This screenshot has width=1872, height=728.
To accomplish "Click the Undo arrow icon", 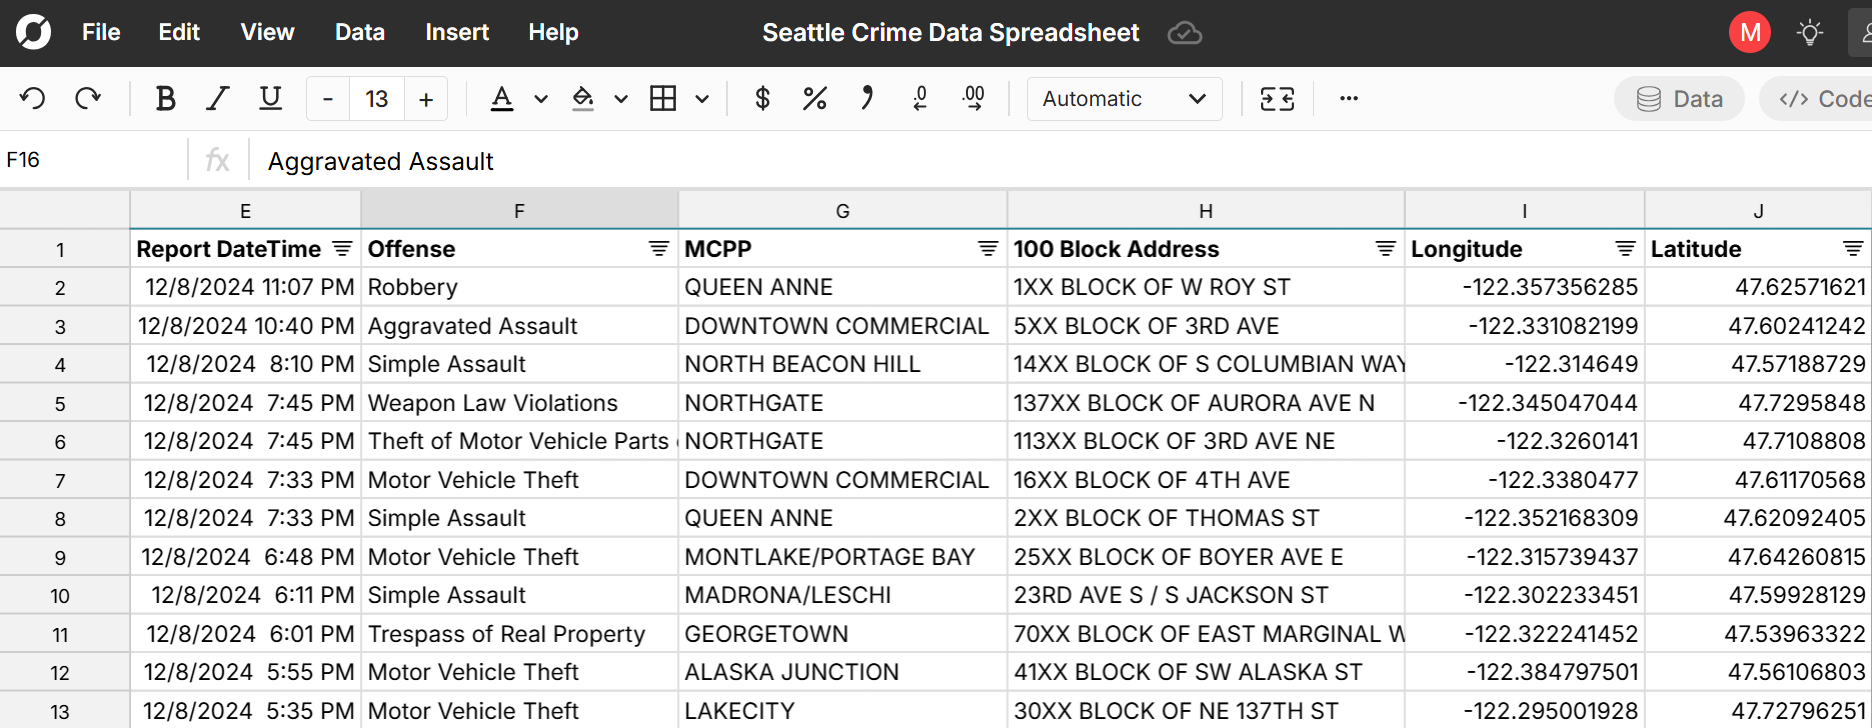I will pyautogui.click(x=32, y=98).
